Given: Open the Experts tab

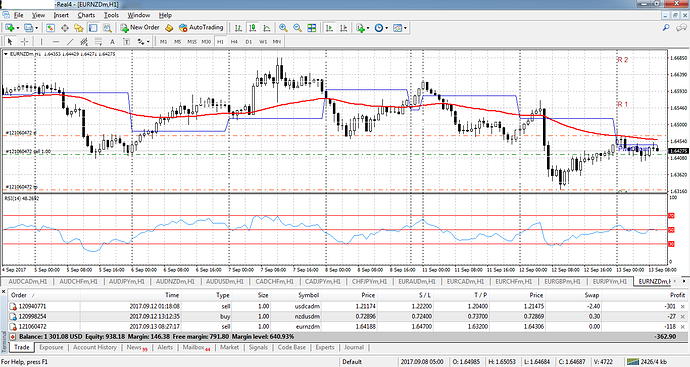Looking at the screenshot, I should pyautogui.click(x=325, y=347).
